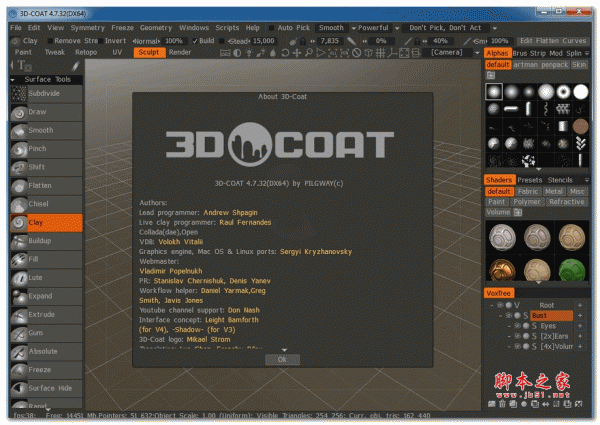Expand the About dialog text downward arrow
This screenshot has height=425, width=600.
[284, 350]
